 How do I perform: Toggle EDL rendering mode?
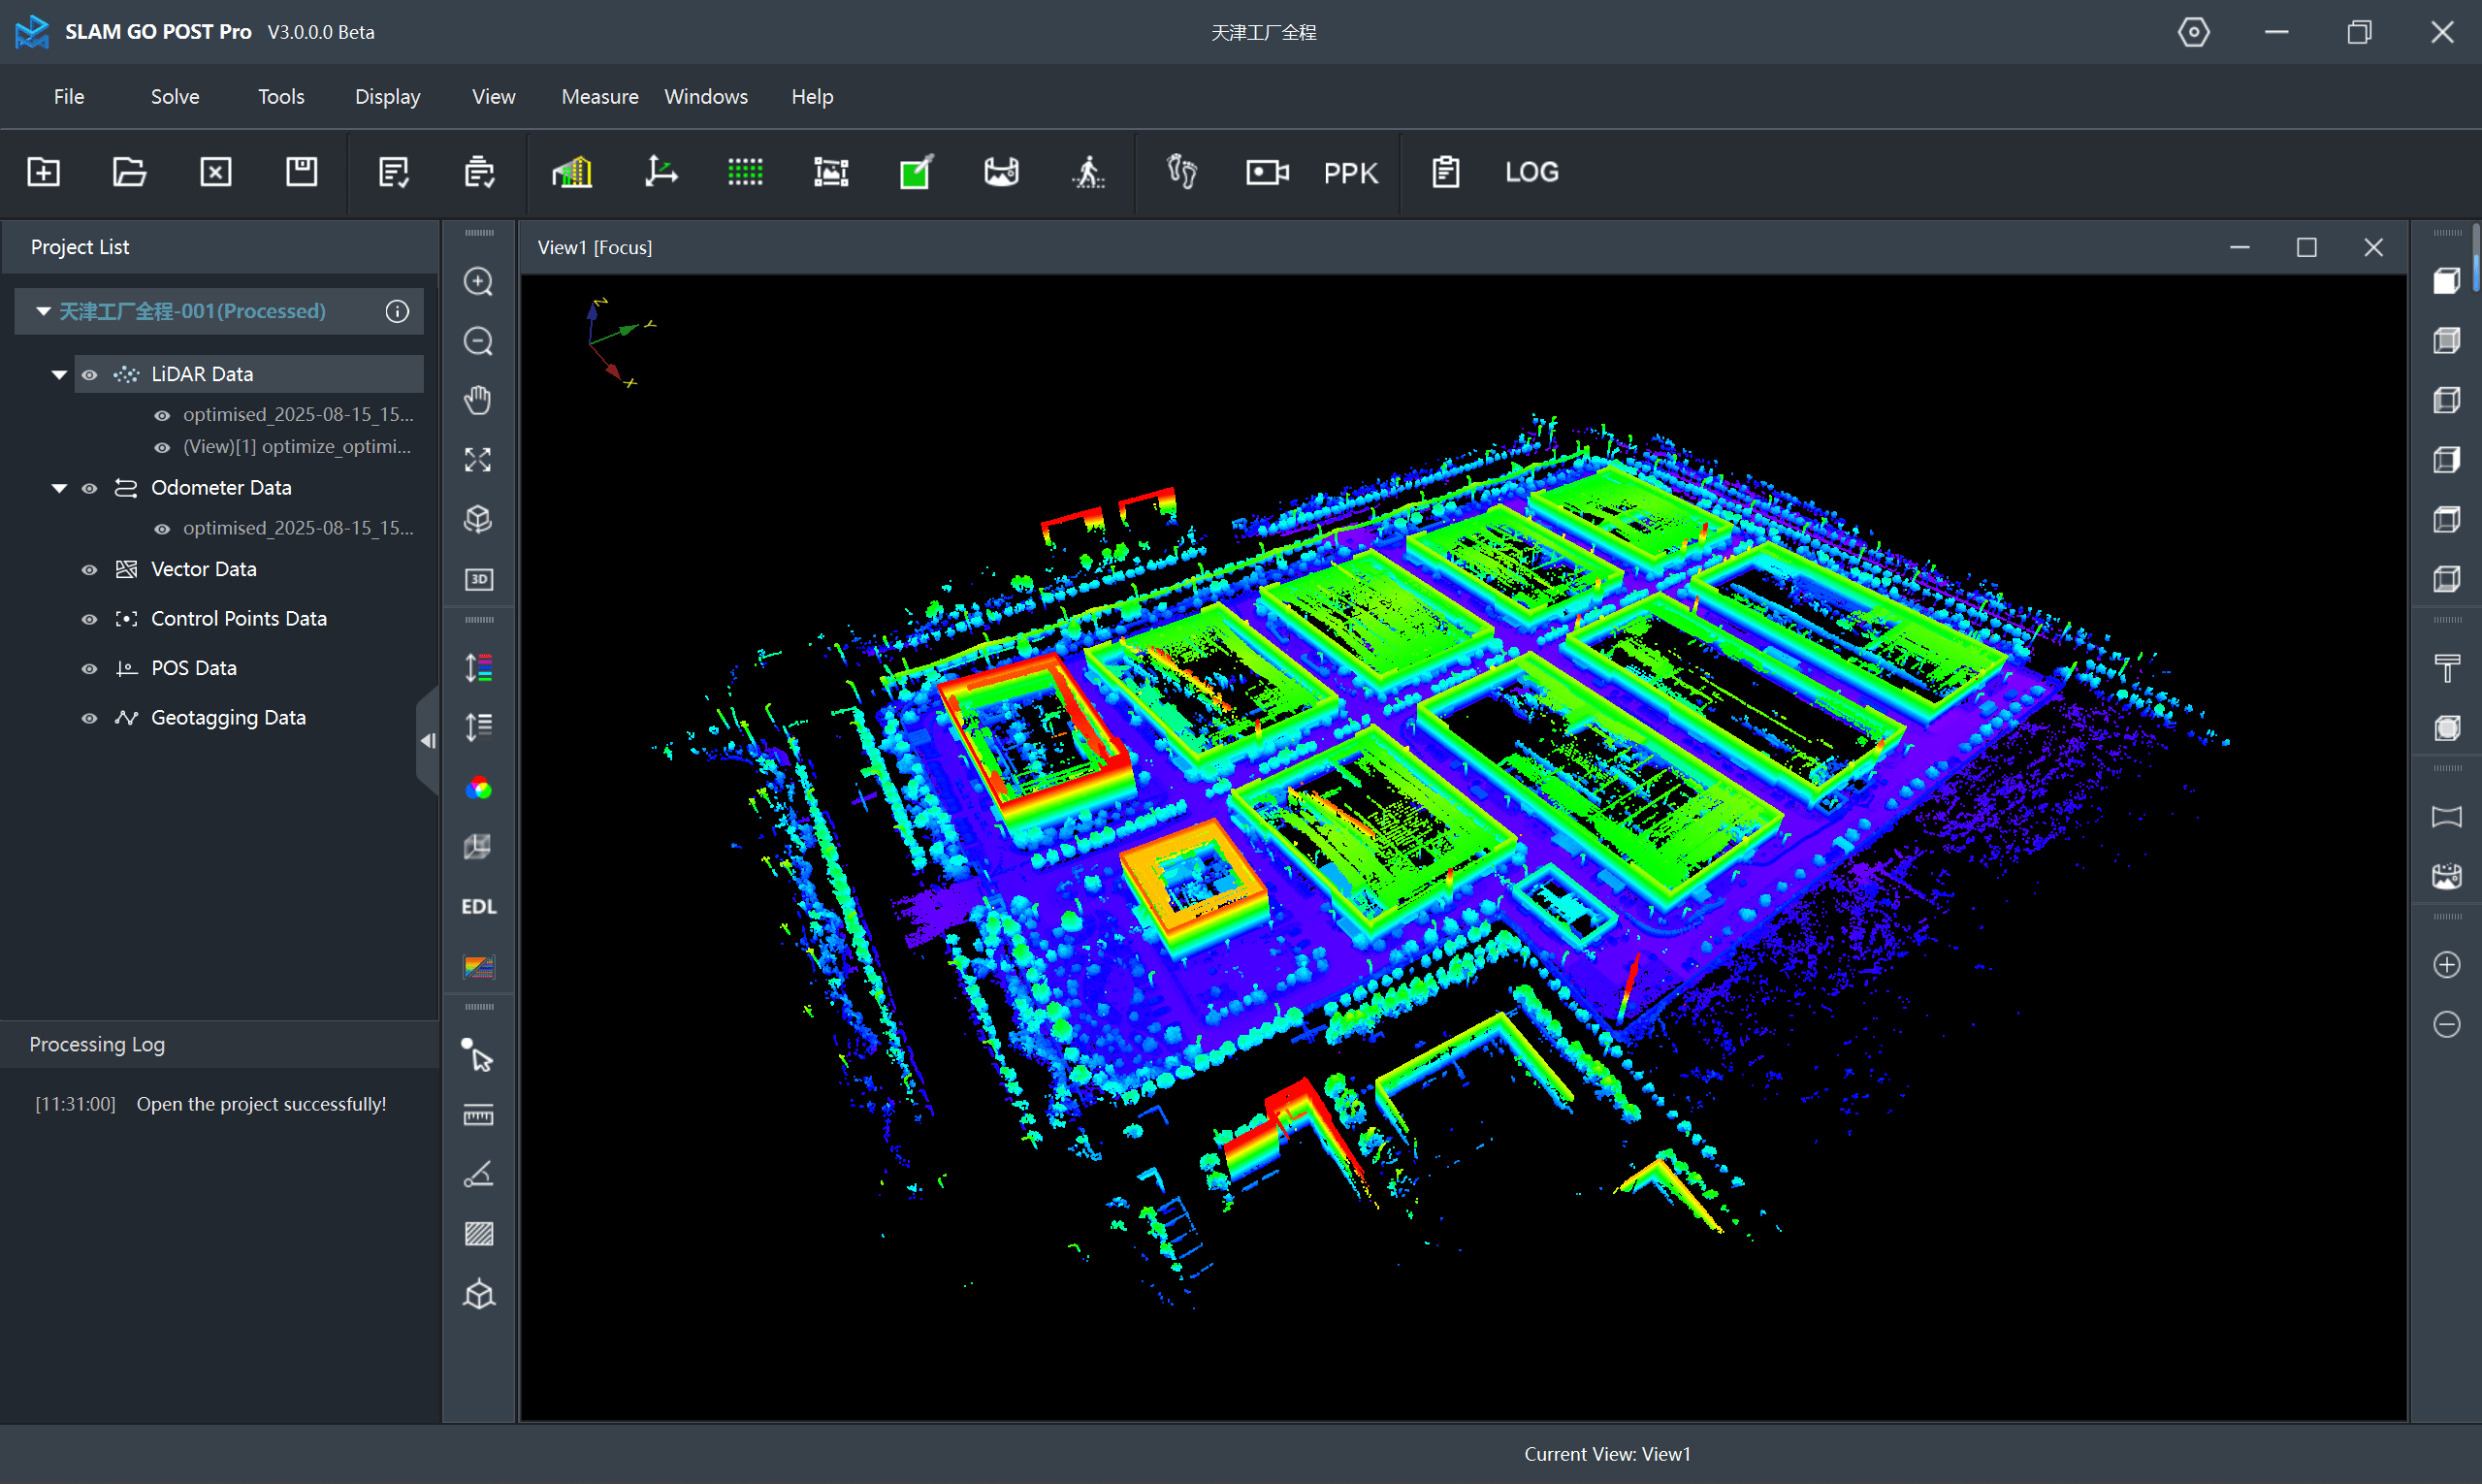pos(479,906)
